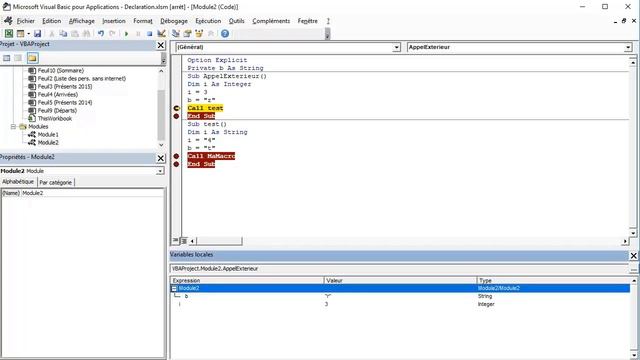This screenshot has height=360, width=640.
Task: Open the Fichier menu
Action: (x=26, y=21)
